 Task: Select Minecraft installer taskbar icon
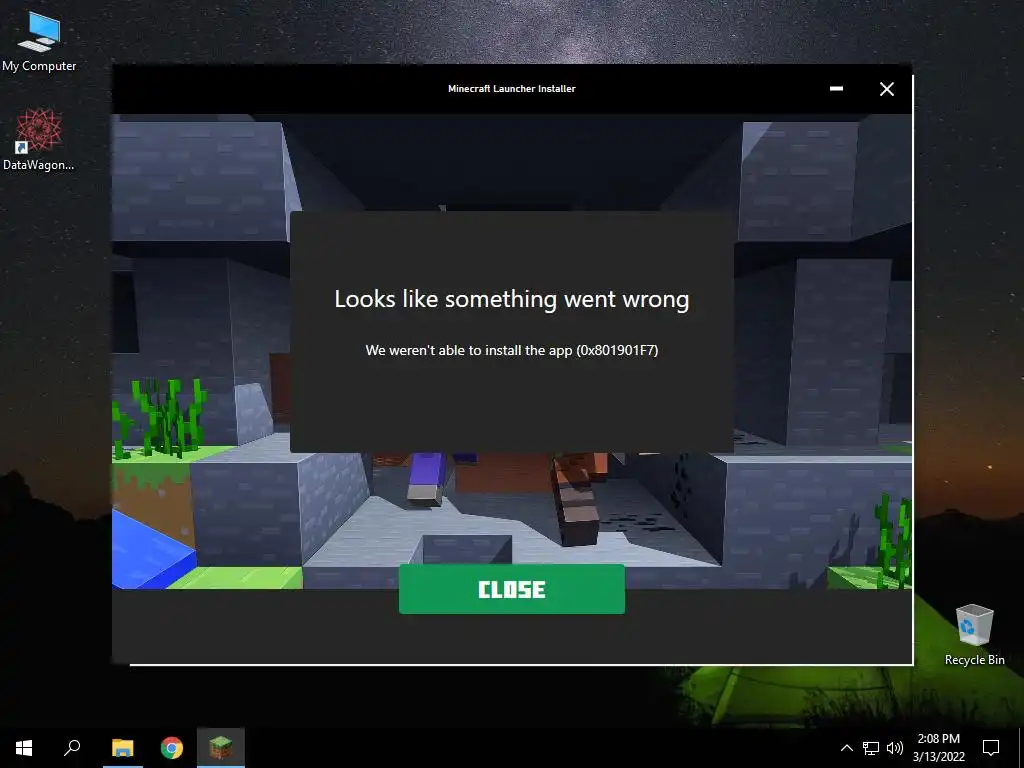pyautogui.click(x=221, y=748)
